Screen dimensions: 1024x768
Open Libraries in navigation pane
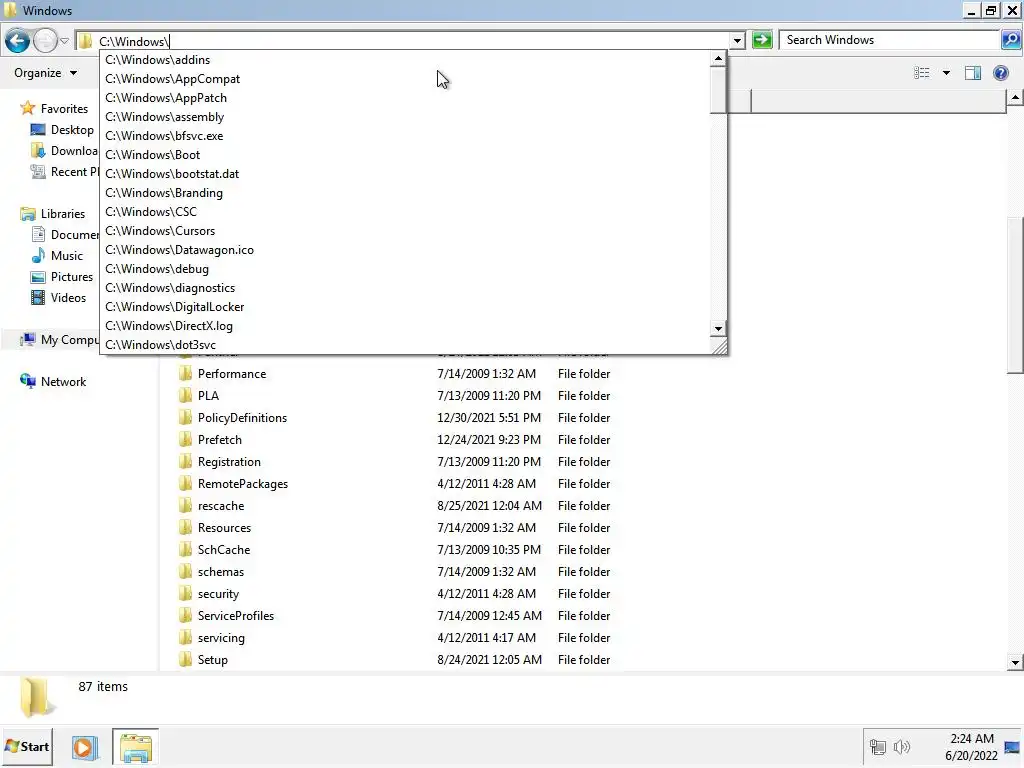(x=53, y=214)
